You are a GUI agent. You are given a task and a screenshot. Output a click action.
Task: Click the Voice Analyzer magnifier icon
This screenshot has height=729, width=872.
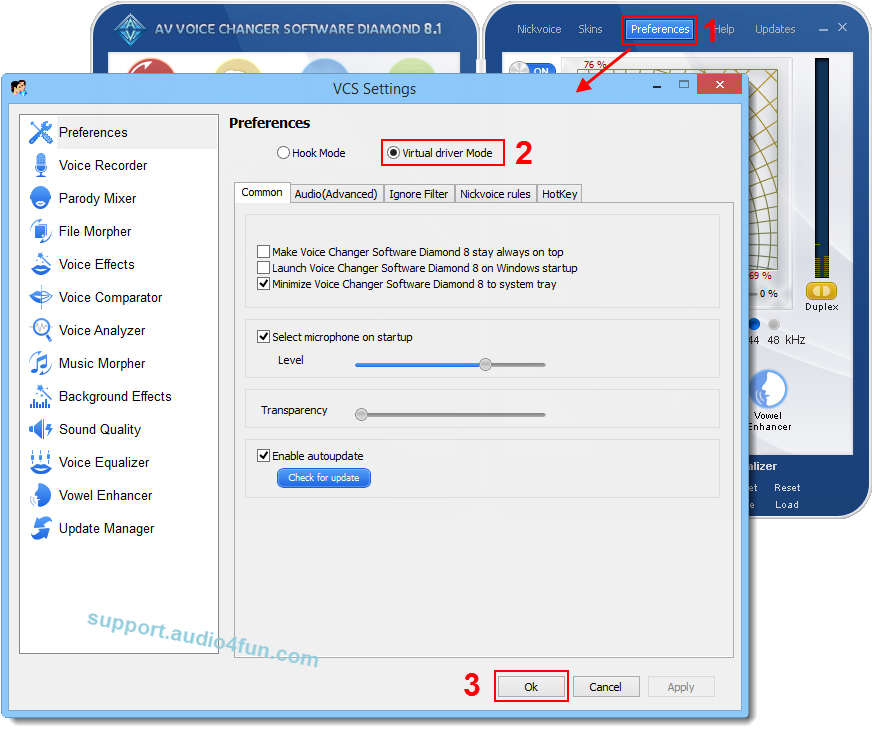point(41,330)
